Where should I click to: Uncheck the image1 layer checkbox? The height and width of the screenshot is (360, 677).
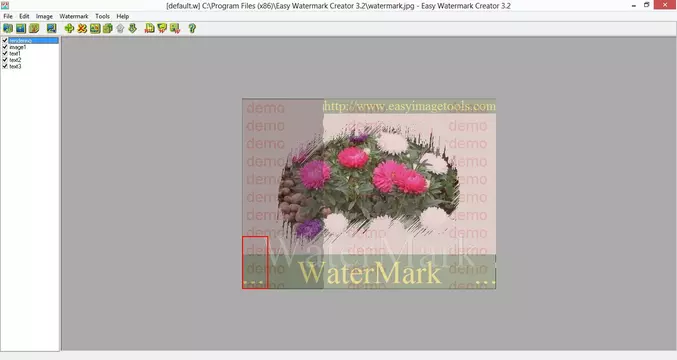[x=5, y=47]
